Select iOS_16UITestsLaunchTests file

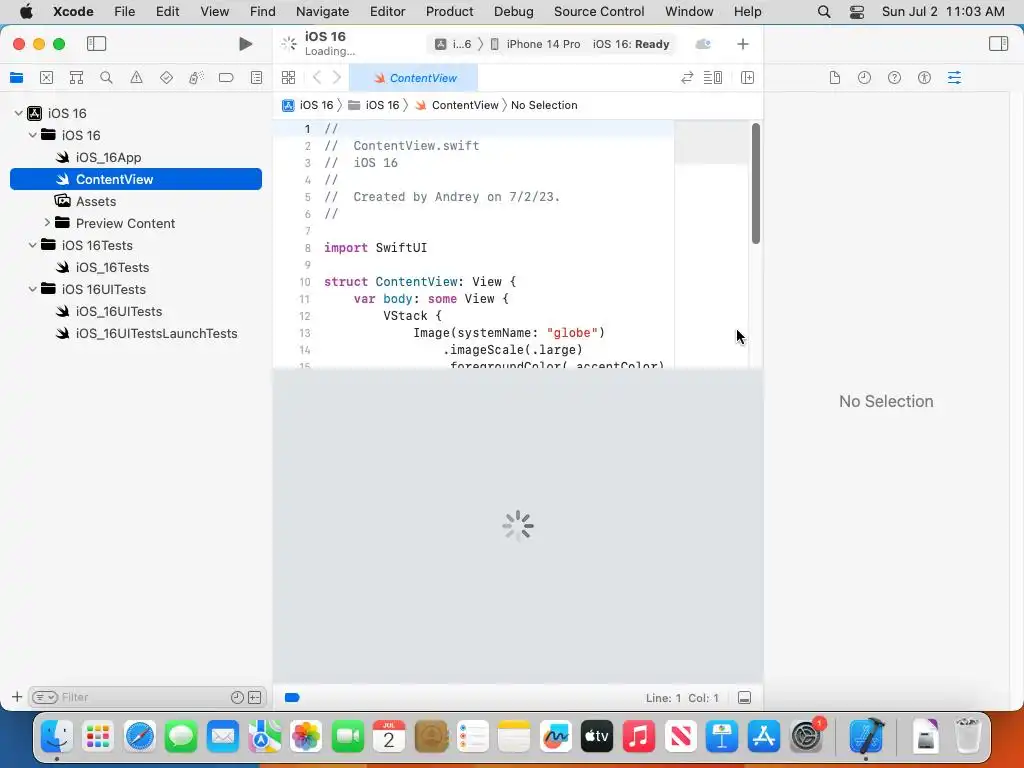[x=136, y=333]
